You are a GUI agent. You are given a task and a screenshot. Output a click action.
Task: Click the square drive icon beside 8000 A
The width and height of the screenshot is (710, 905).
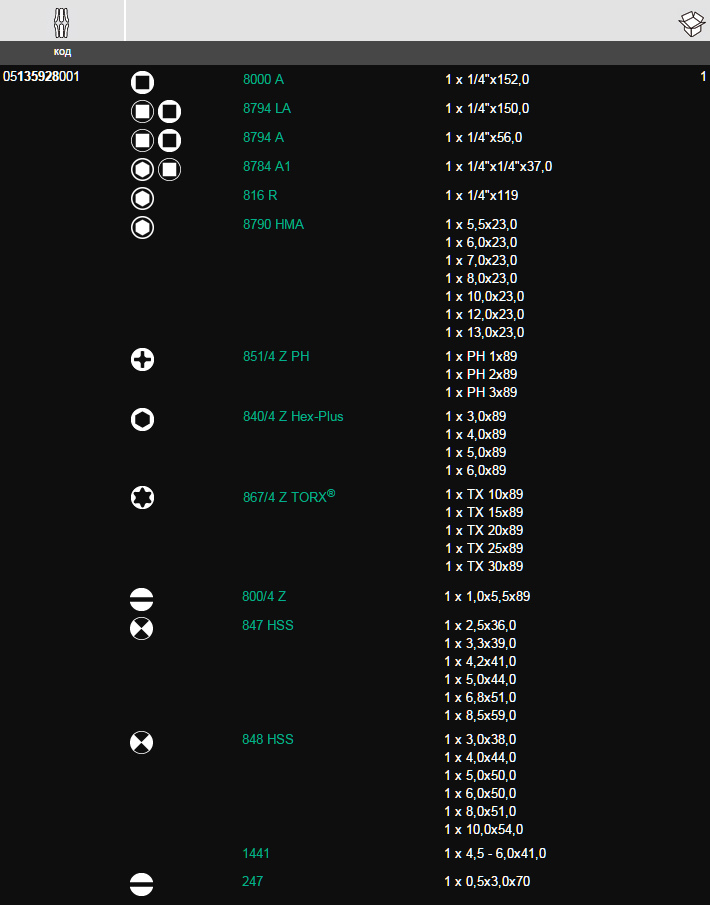pos(142,83)
